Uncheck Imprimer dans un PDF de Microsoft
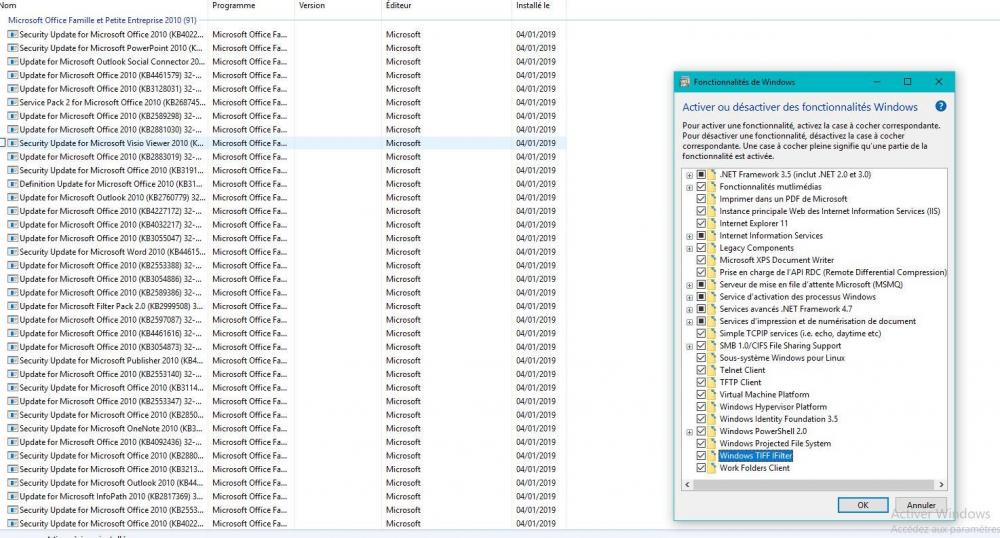 702,199
